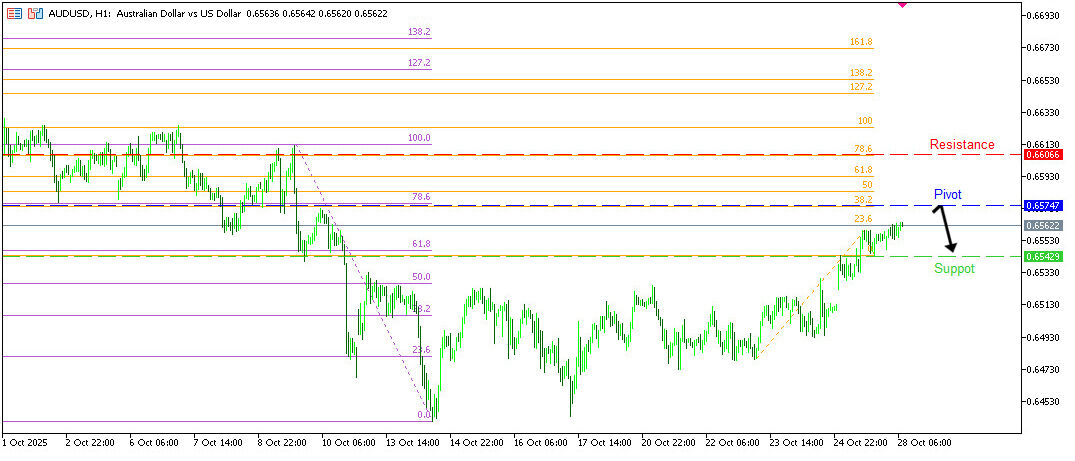Select the purple 138.2 Fibonacci label at top
1075x461 pixels.
(x=419, y=32)
